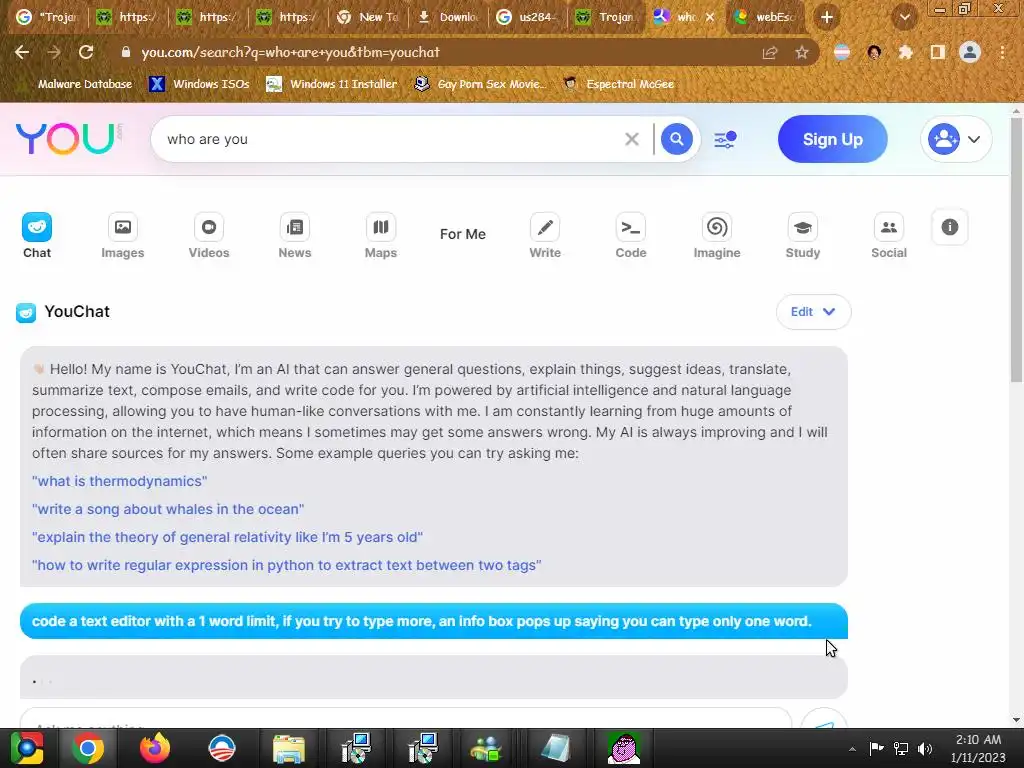Open the News tab
Screen dimensions: 1024x768
(x=295, y=236)
